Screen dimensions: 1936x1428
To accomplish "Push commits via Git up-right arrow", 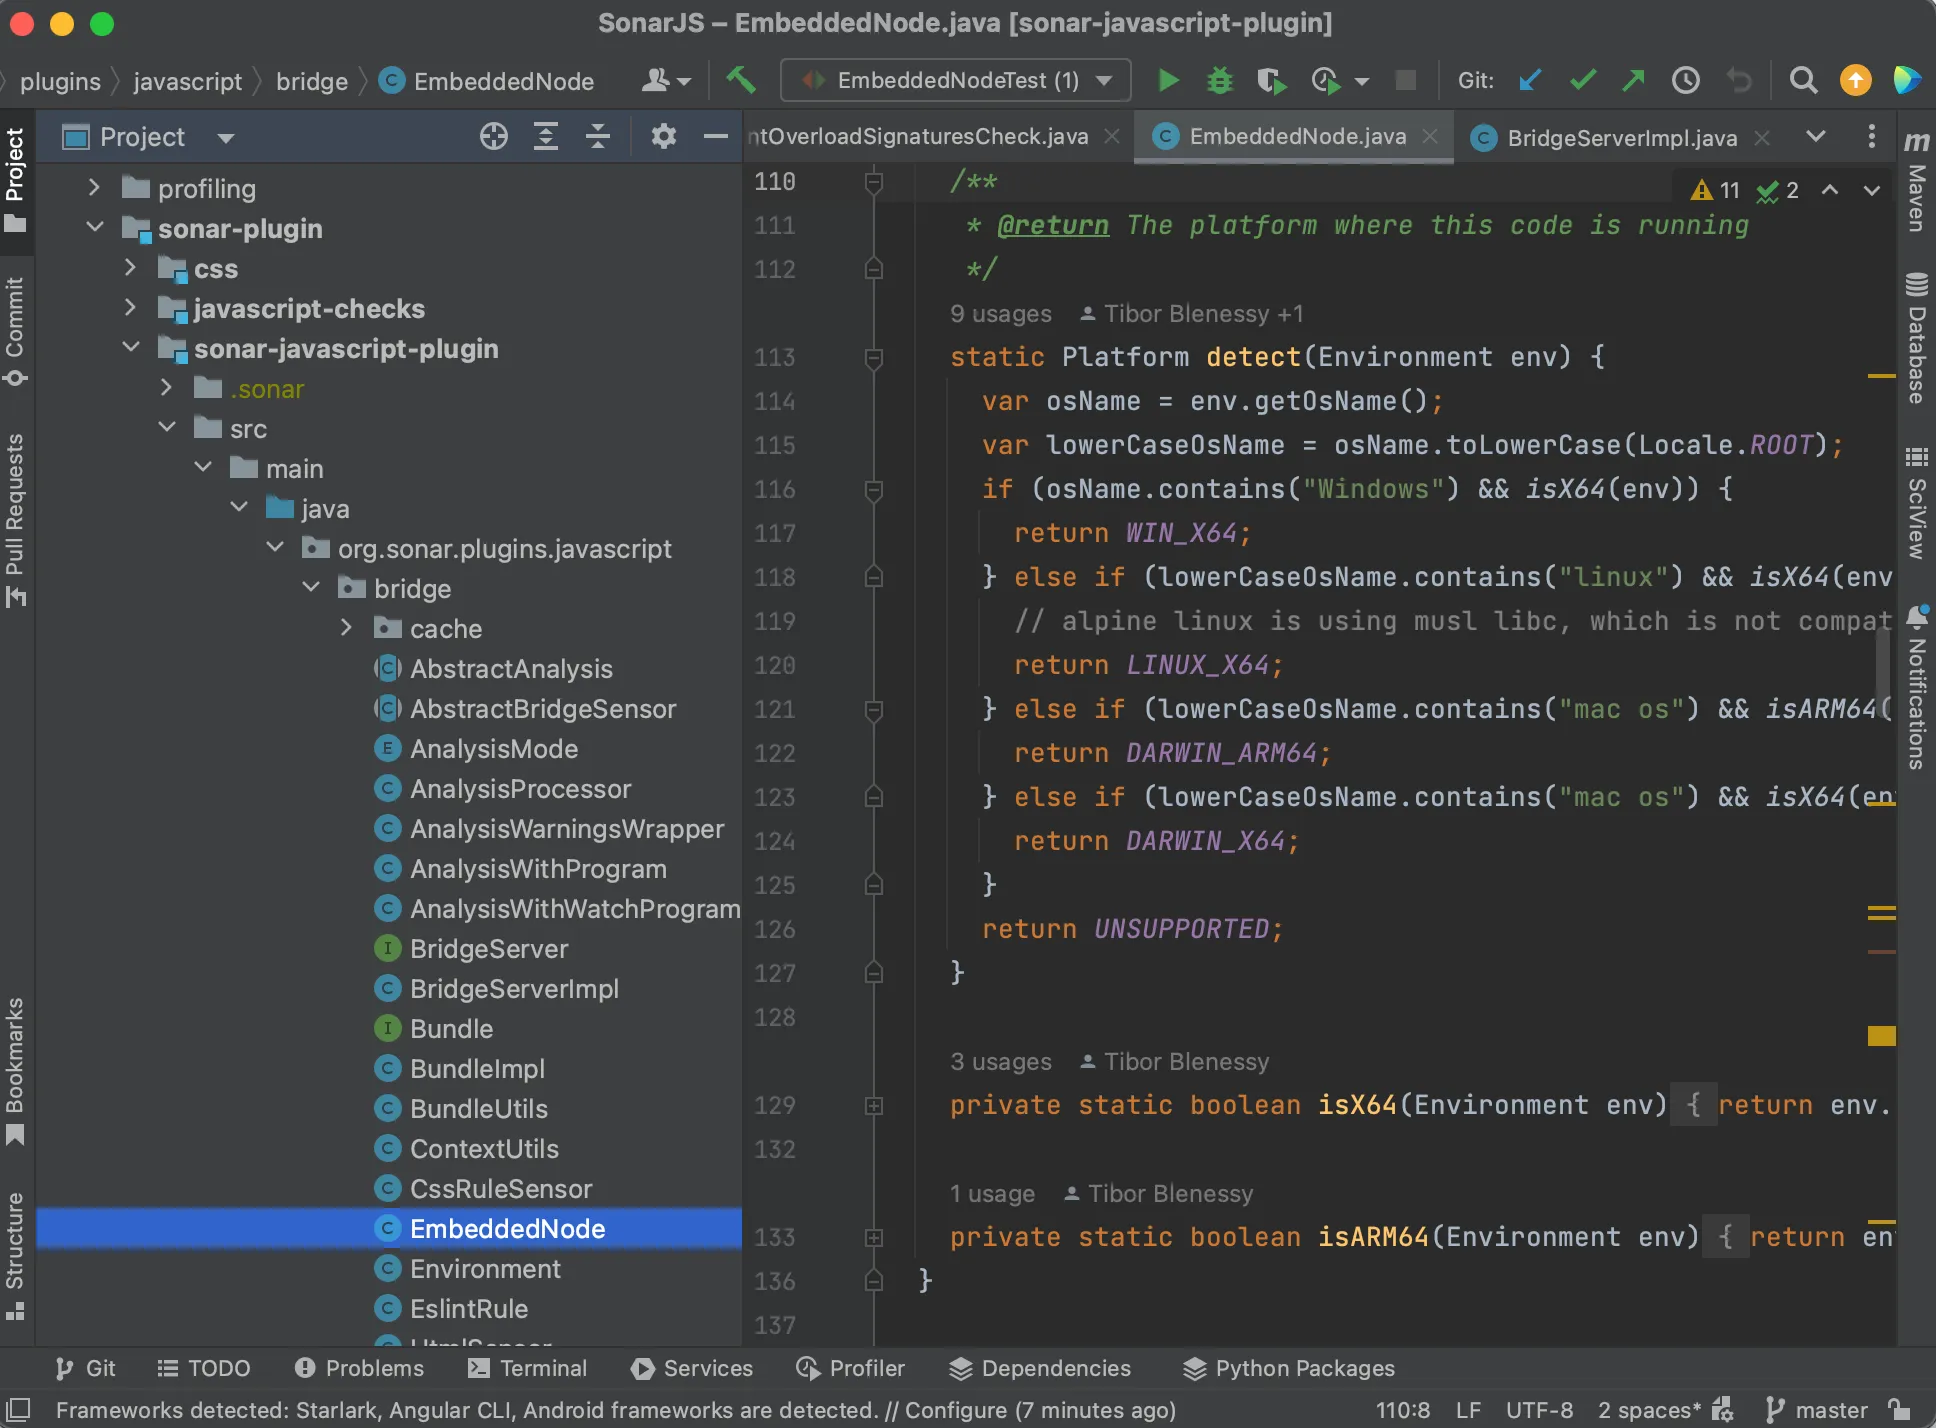I will point(1634,80).
